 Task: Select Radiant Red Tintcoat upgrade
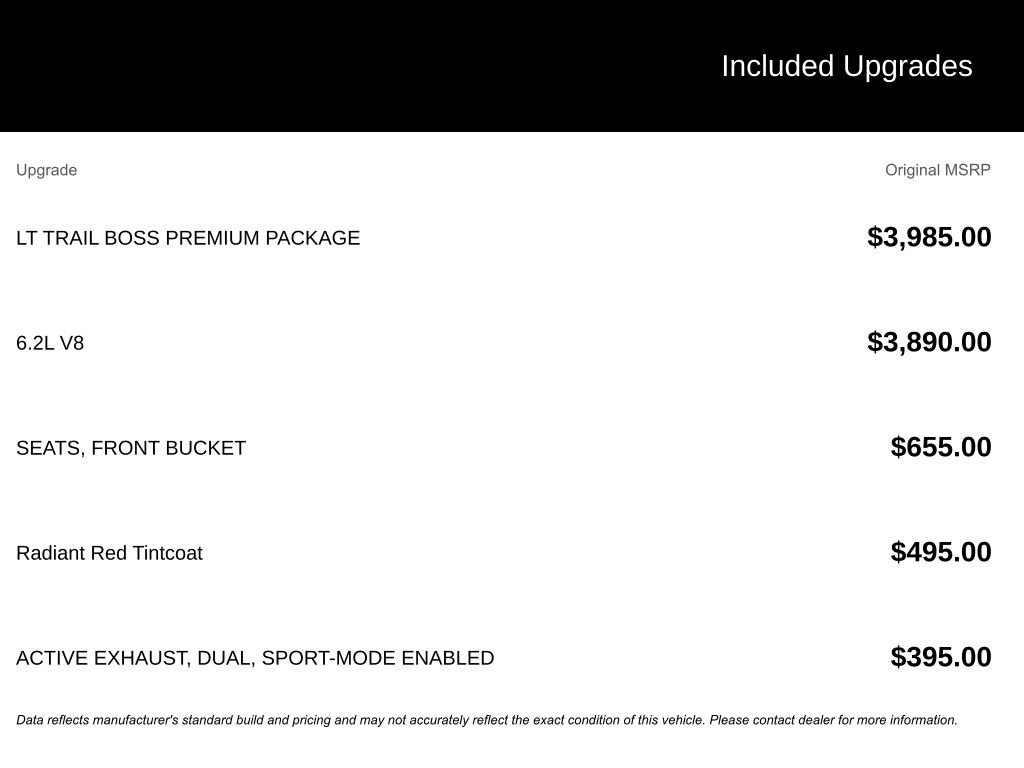tap(109, 553)
